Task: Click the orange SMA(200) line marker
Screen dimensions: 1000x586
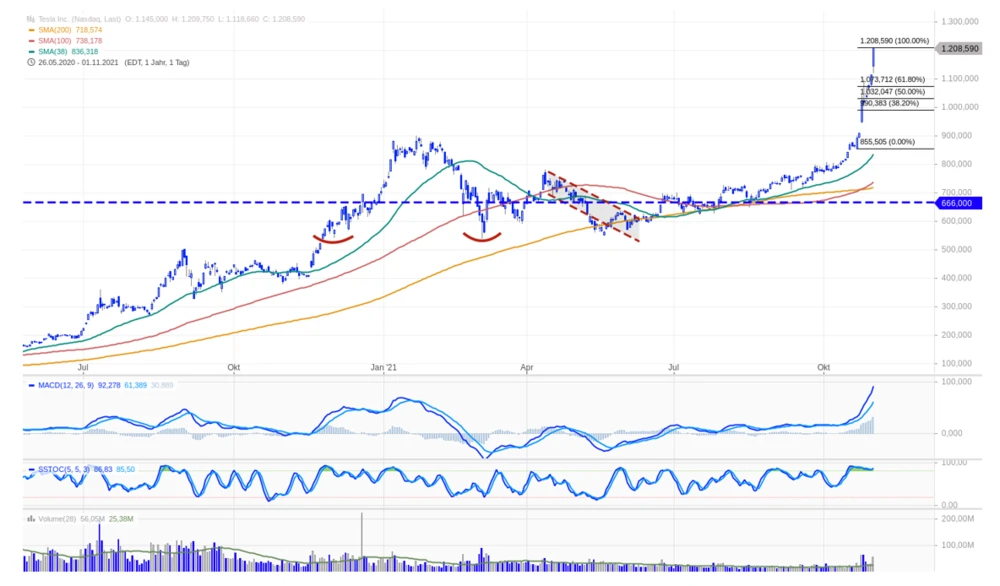Action: pos(30,30)
